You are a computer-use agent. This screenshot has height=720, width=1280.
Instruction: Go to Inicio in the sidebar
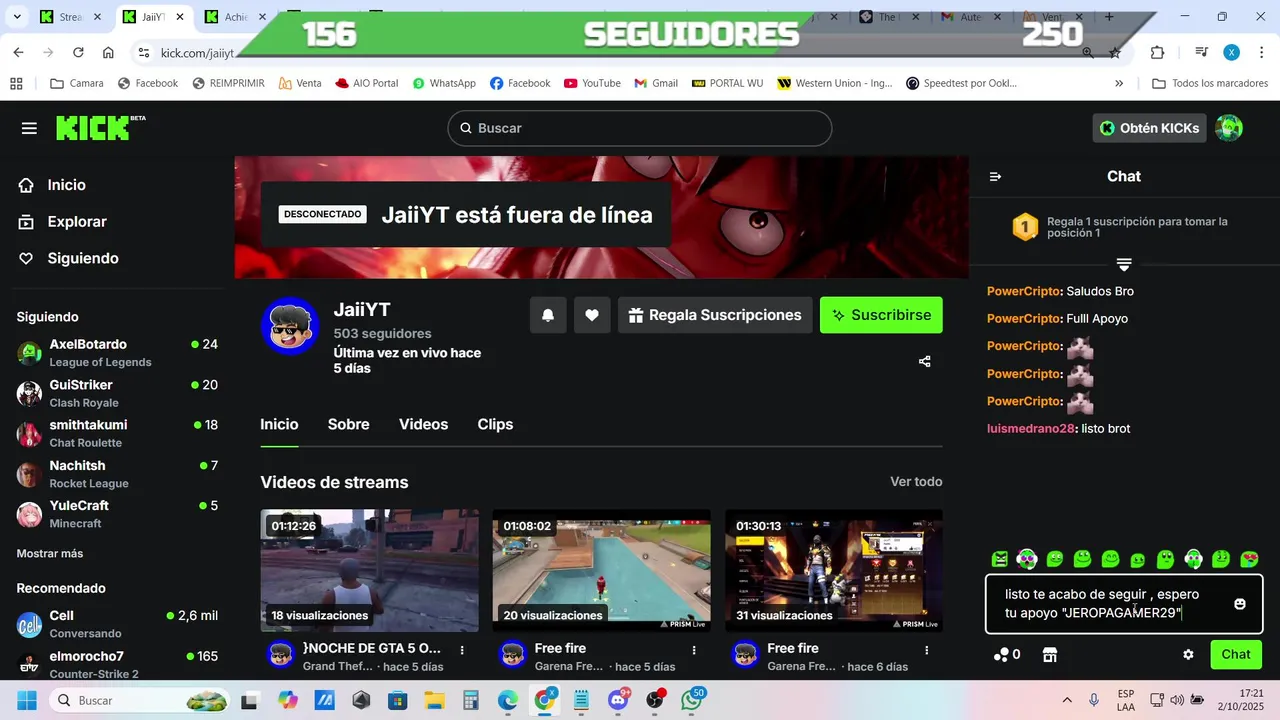pyautogui.click(x=53, y=185)
